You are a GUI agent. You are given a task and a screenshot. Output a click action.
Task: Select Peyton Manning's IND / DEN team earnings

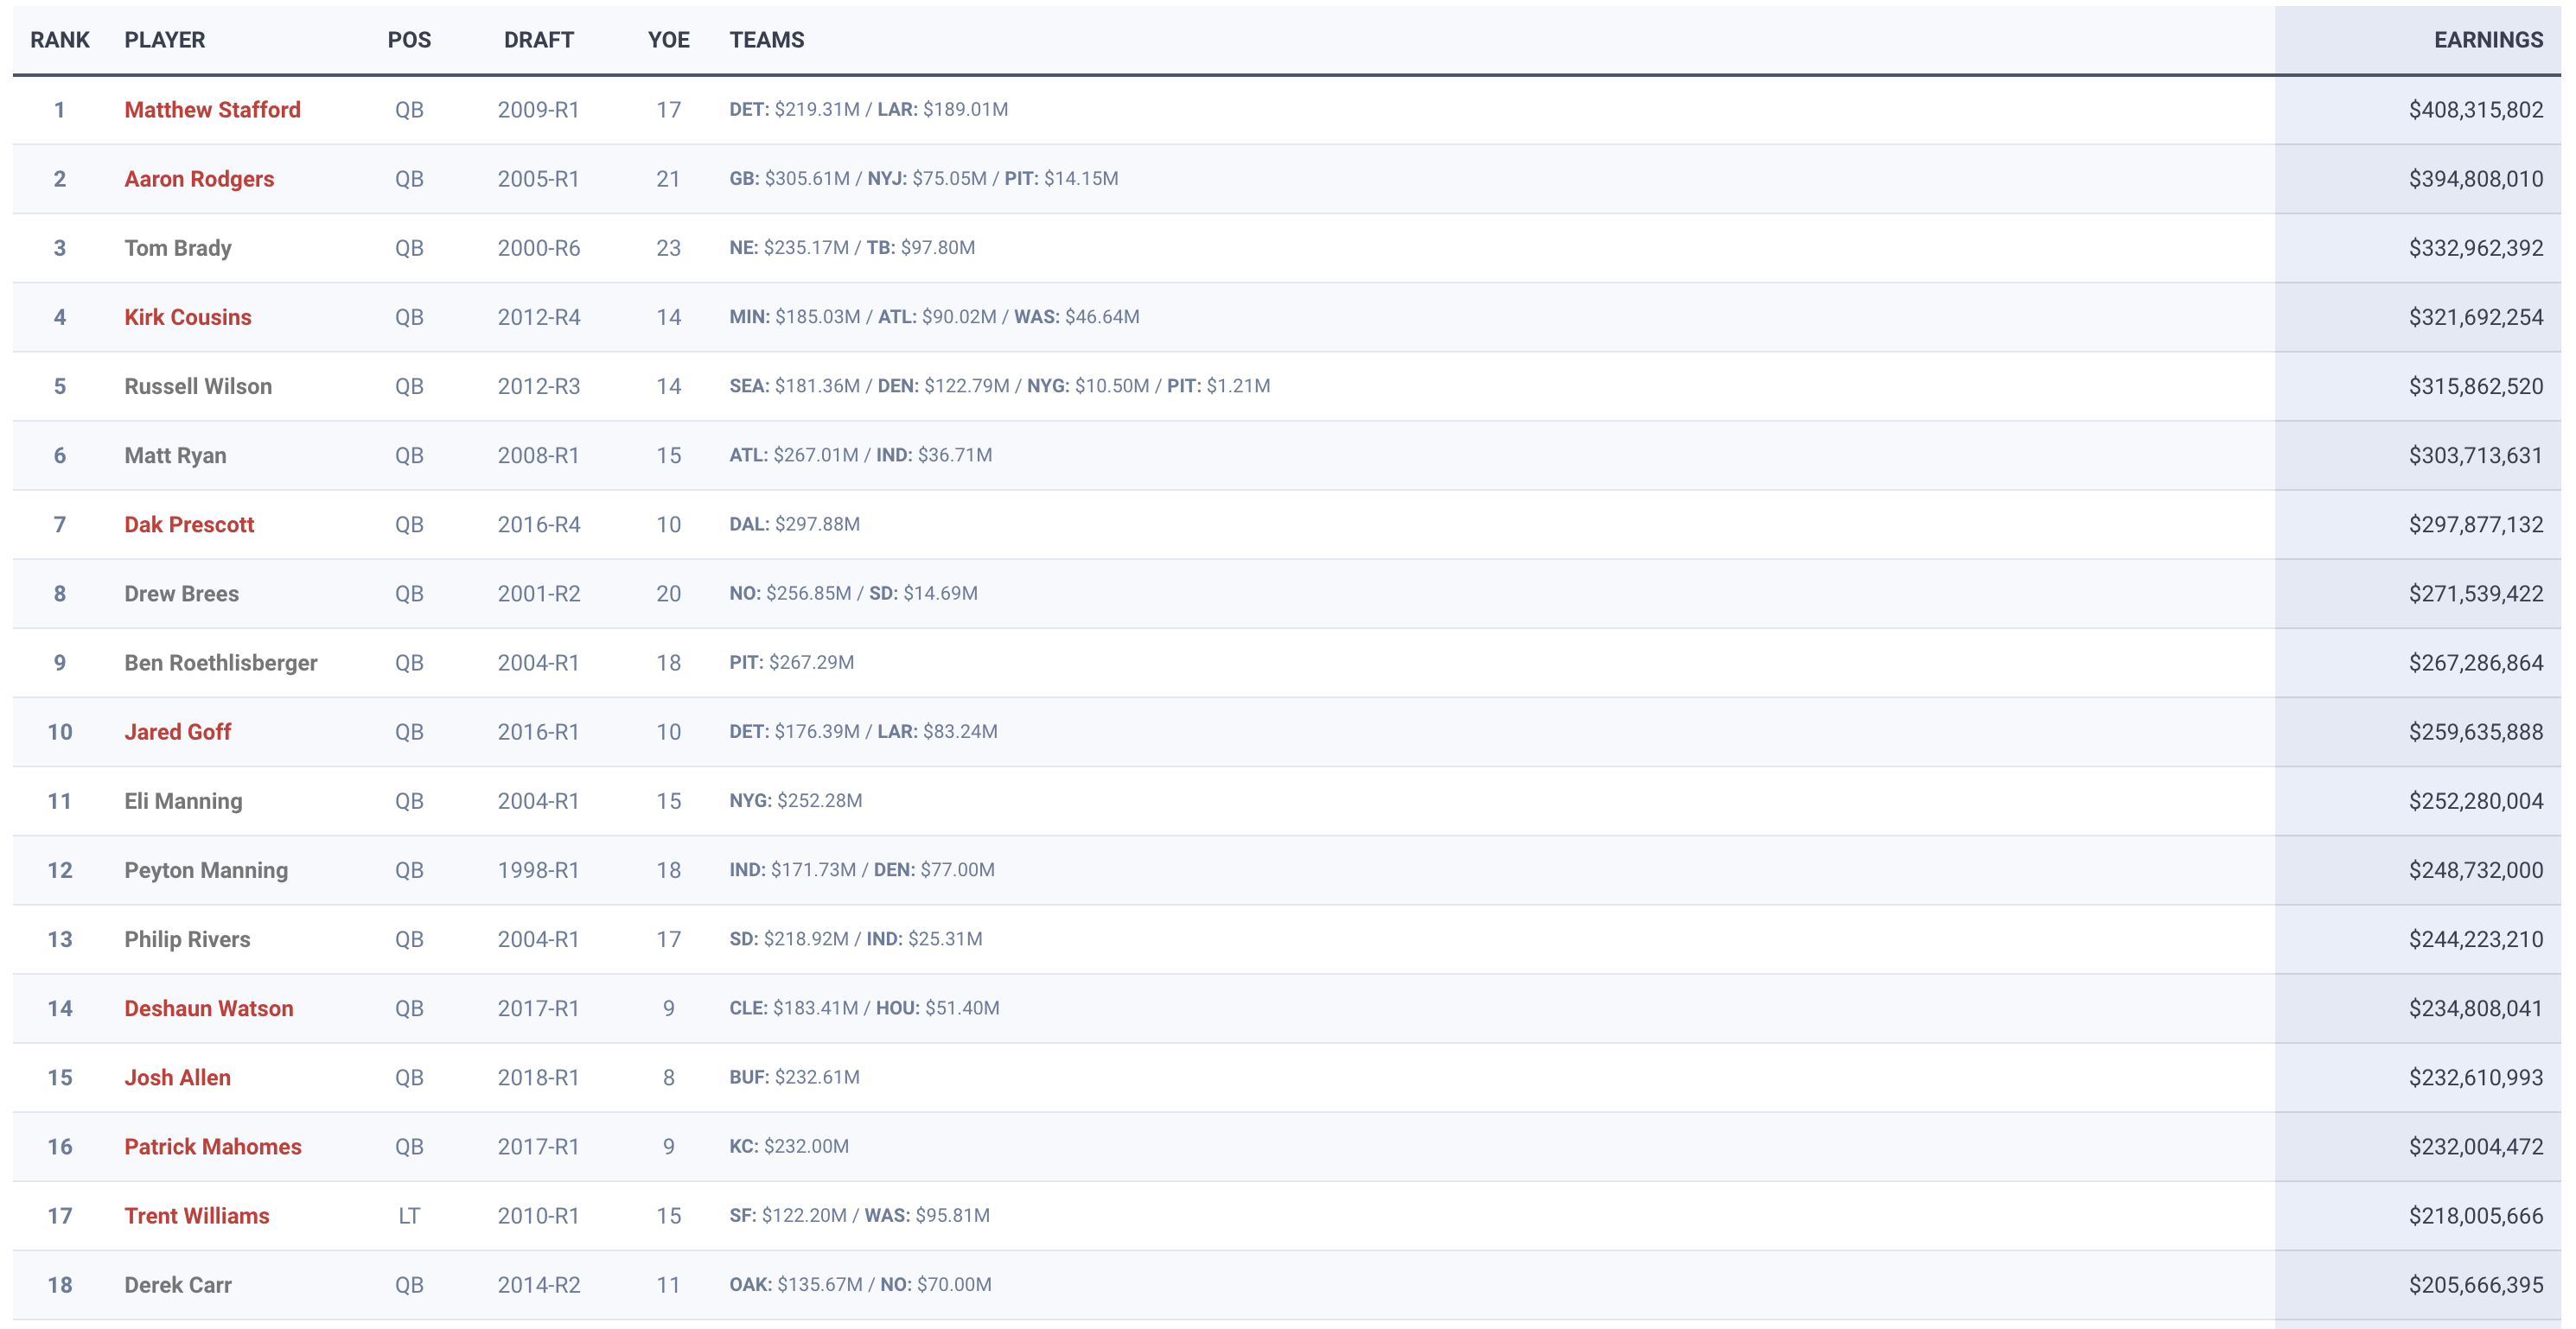tap(862, 870)
